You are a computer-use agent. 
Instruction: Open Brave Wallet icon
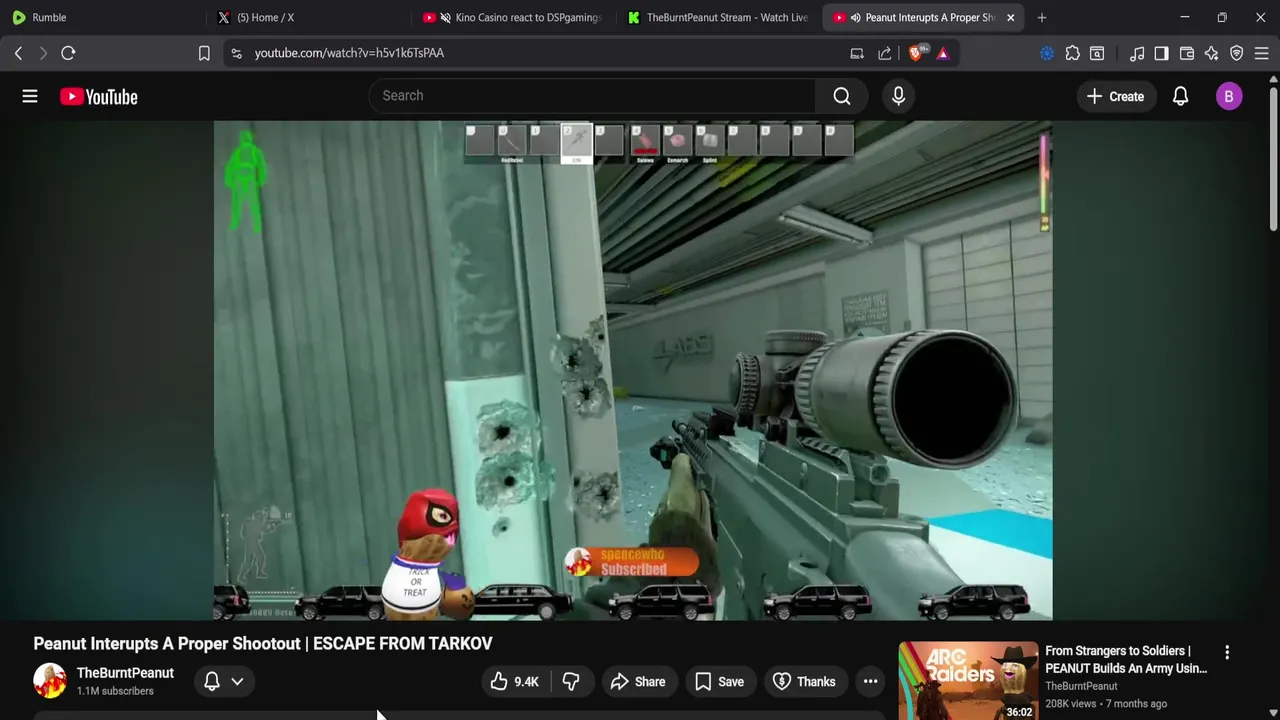[1187, 53]
